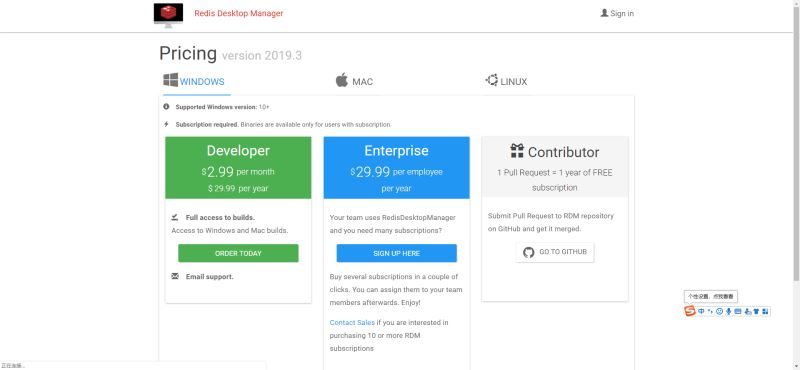The height and width of the screenshot is (370, 800).
Task: Switch to the MAC pricing tab
Action: [x=354, y=81]
